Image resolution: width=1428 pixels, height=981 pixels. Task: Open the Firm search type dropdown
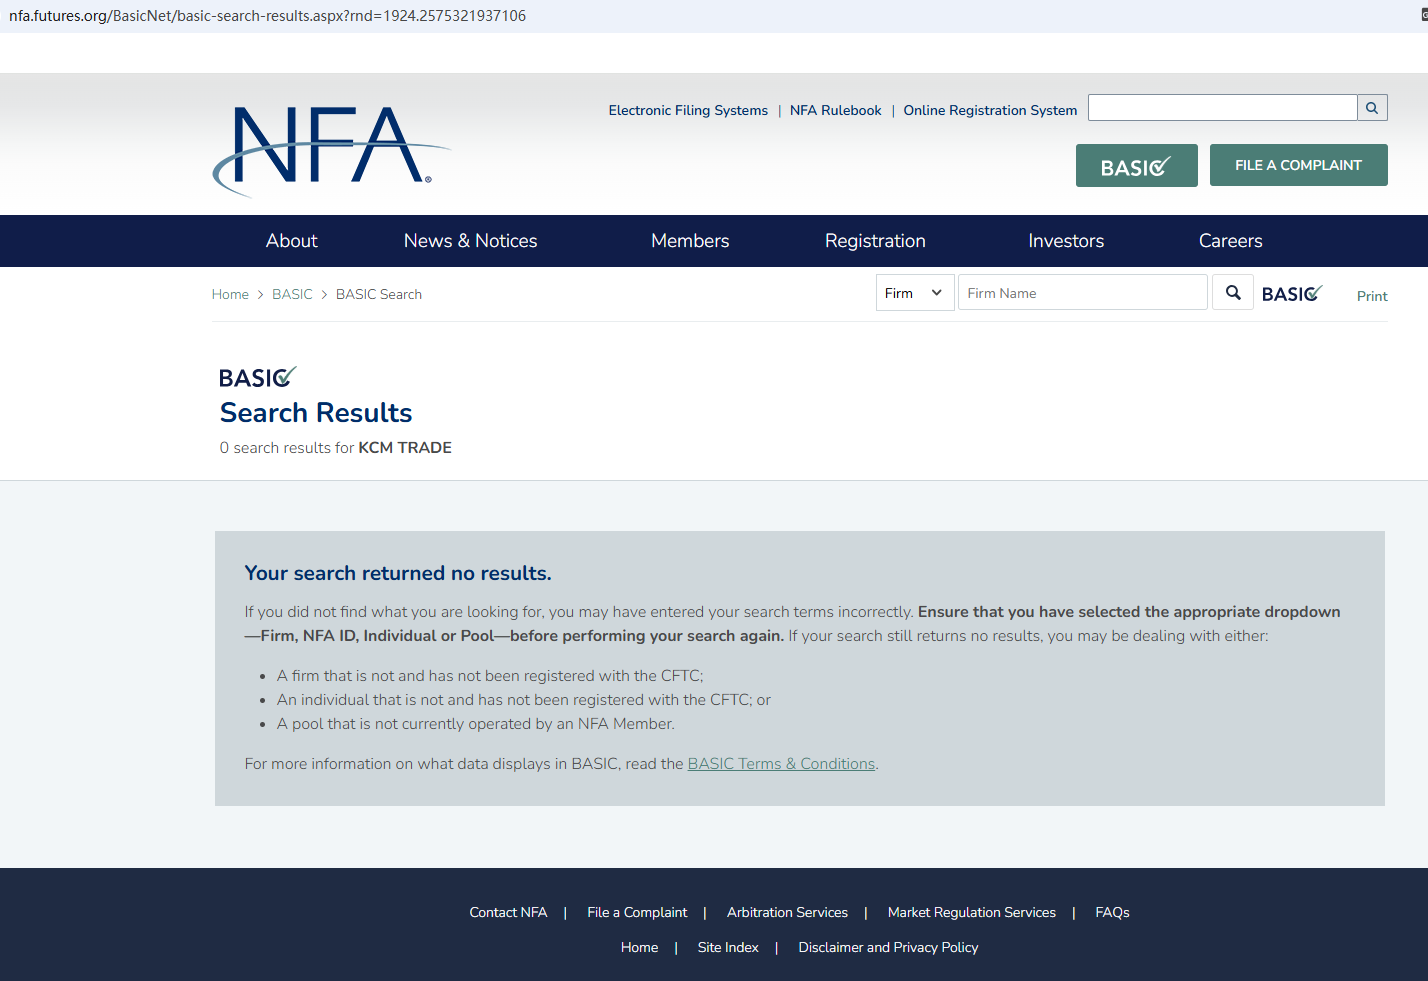coord(915,293)
